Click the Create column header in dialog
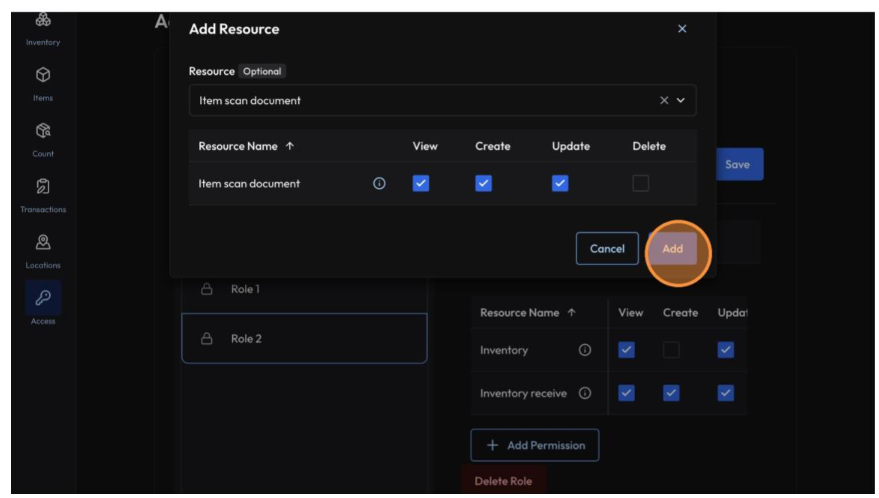 tap(493, 146)
